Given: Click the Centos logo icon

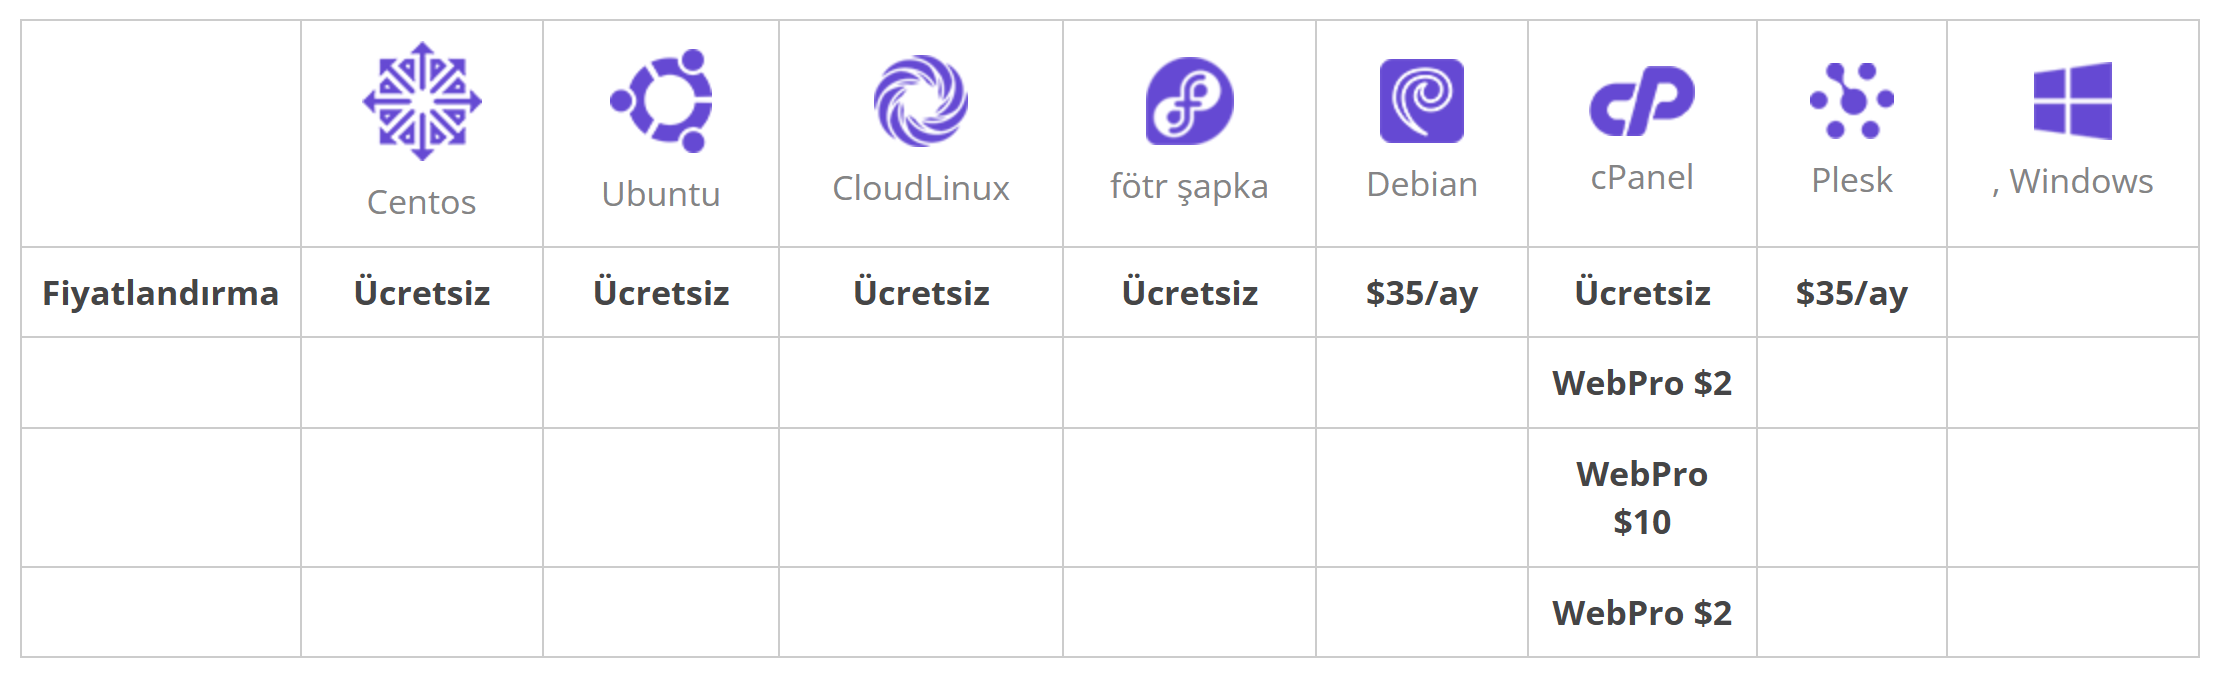Looking at the screenshot, I should (x=422, y=101).
